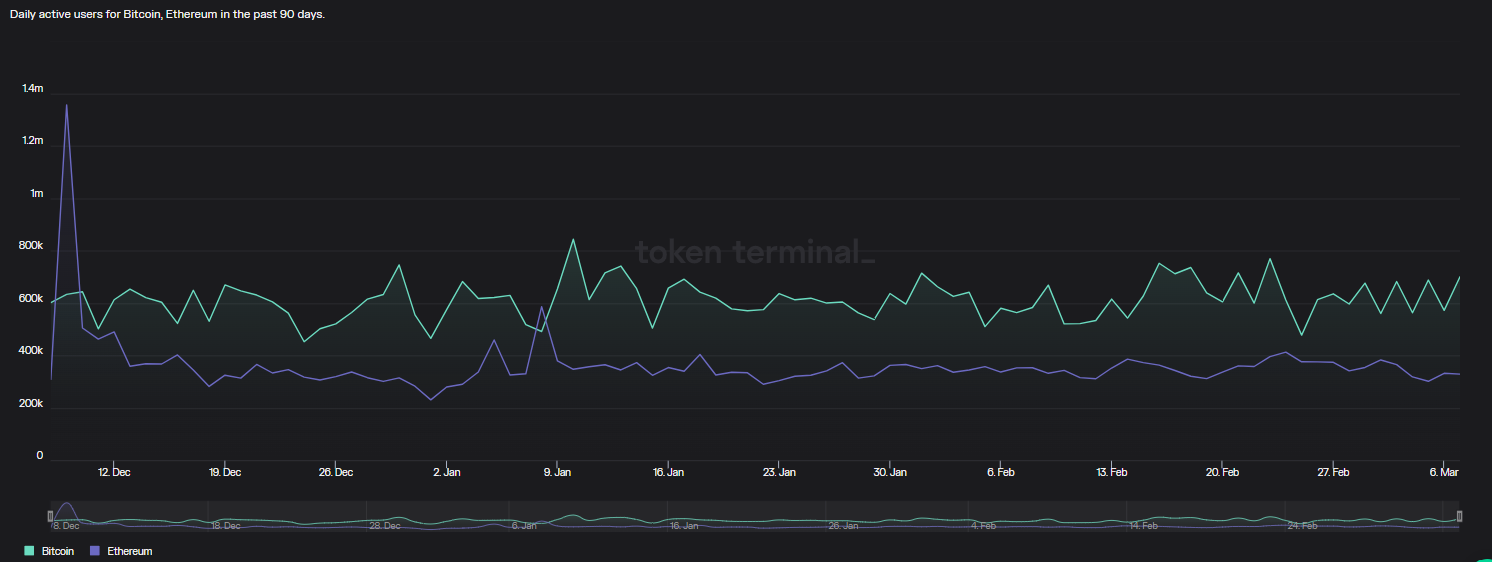Click the Ethereum legend color square
This screenshot has height=562, width=1492.
[95, 551]
